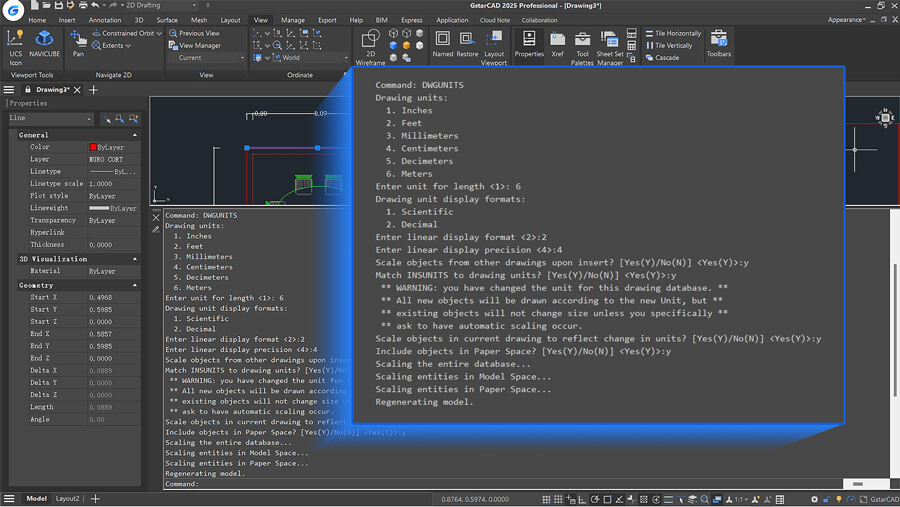Open the Appearance dropdown
Screen dimensions: 900x507
[847, 20]
